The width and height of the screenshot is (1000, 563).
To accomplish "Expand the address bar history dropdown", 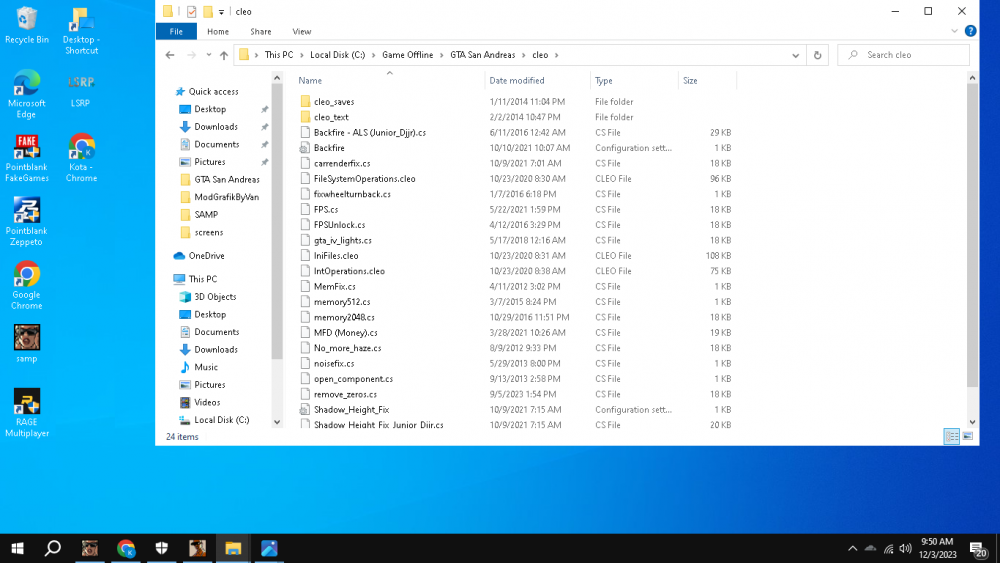I will [x=795, y=55].
